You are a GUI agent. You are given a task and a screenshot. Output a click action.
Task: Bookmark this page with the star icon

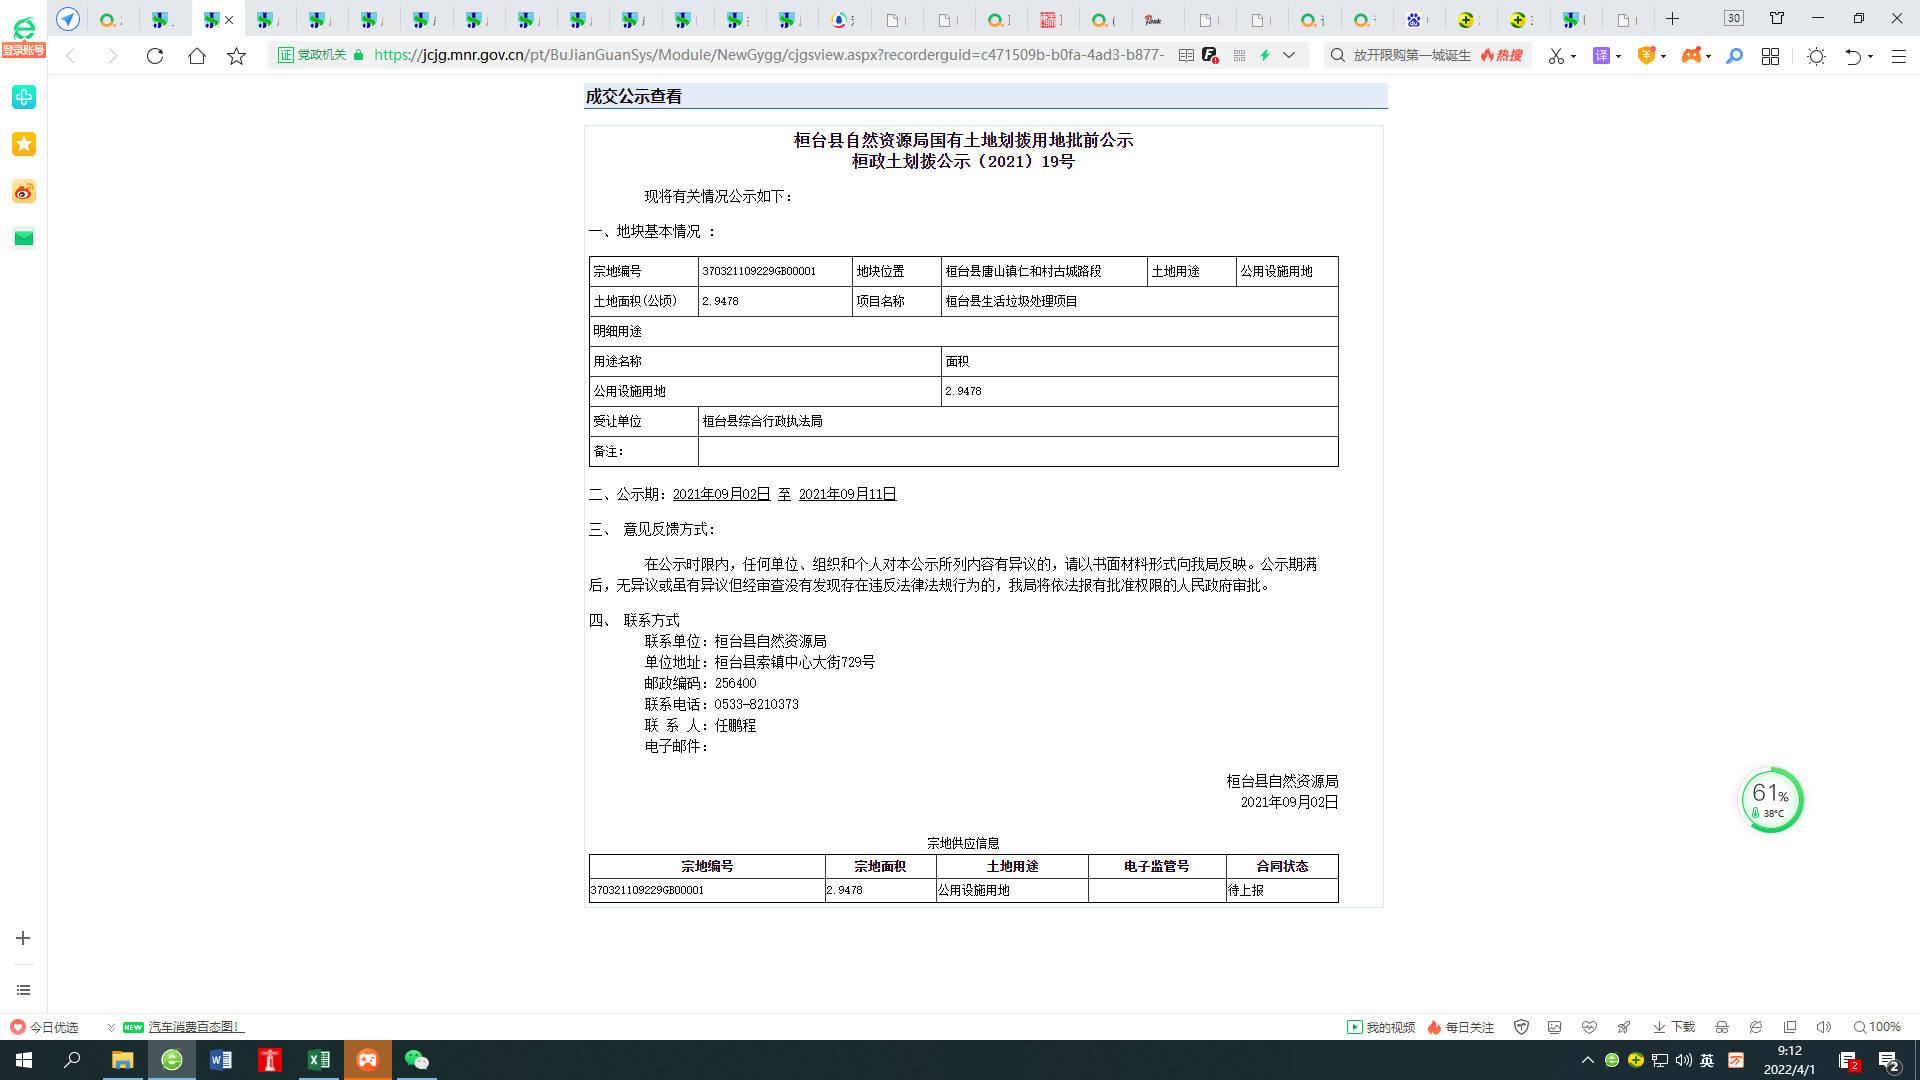(x=237, y=56)
